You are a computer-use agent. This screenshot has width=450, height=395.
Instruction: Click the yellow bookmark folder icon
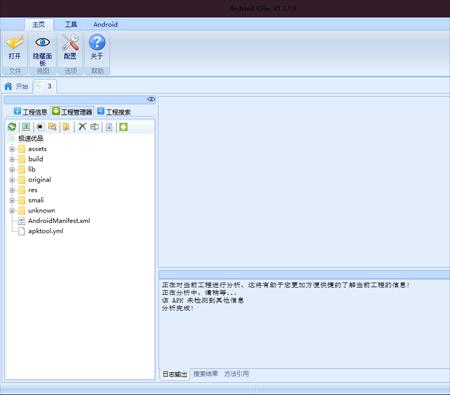pos(66,127)
